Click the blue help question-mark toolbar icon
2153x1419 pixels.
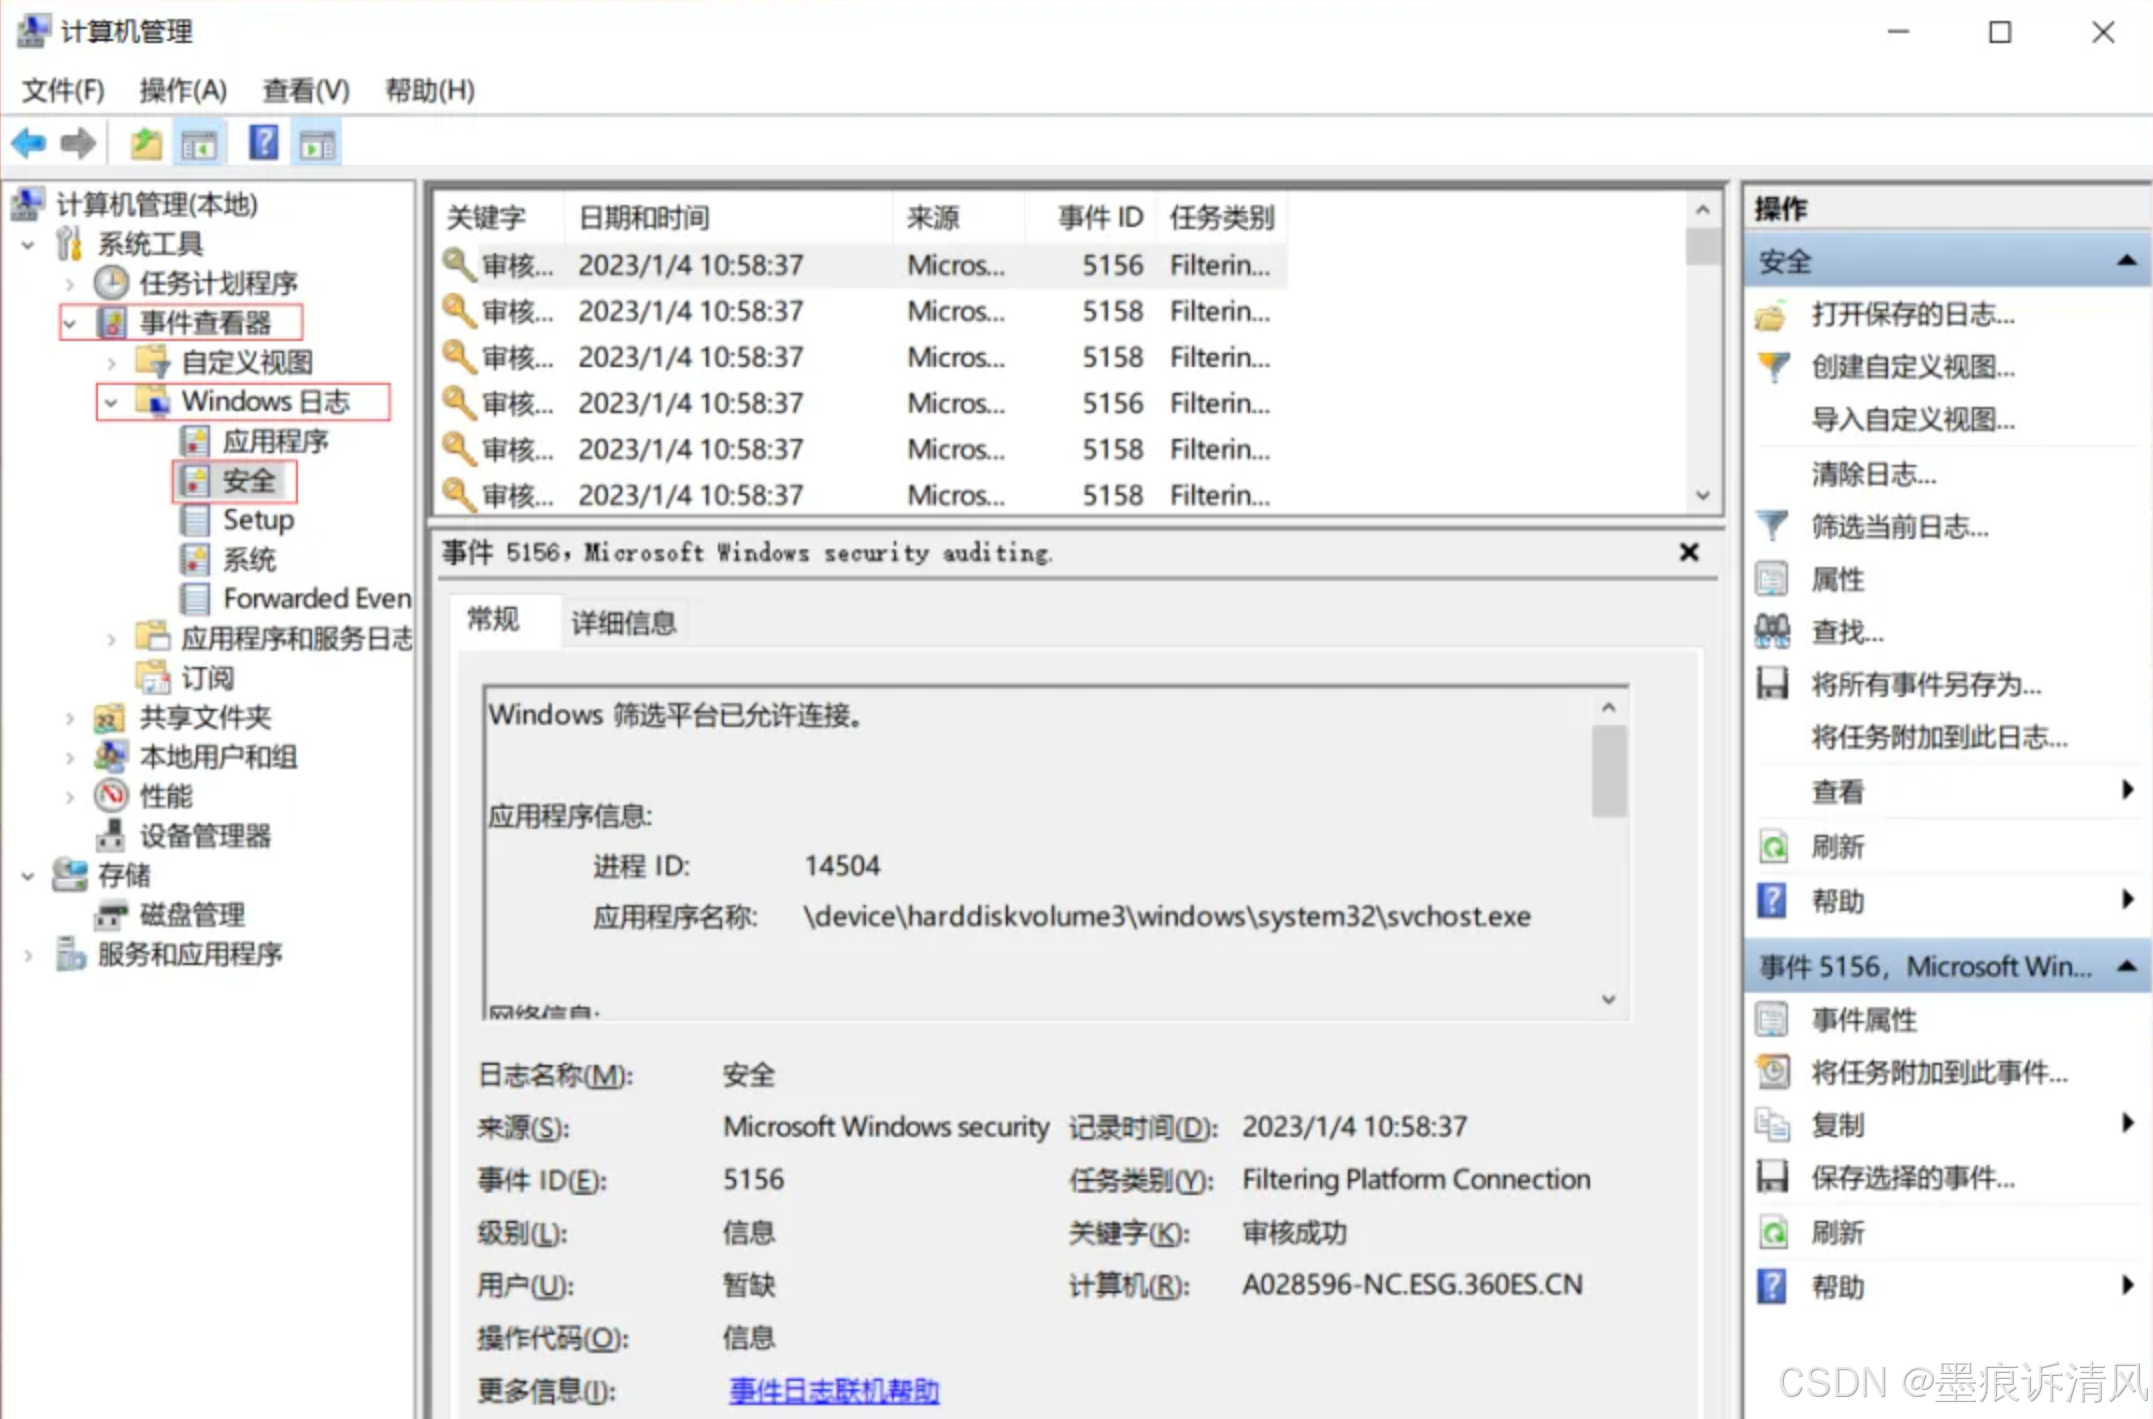[x=263, y=144]
